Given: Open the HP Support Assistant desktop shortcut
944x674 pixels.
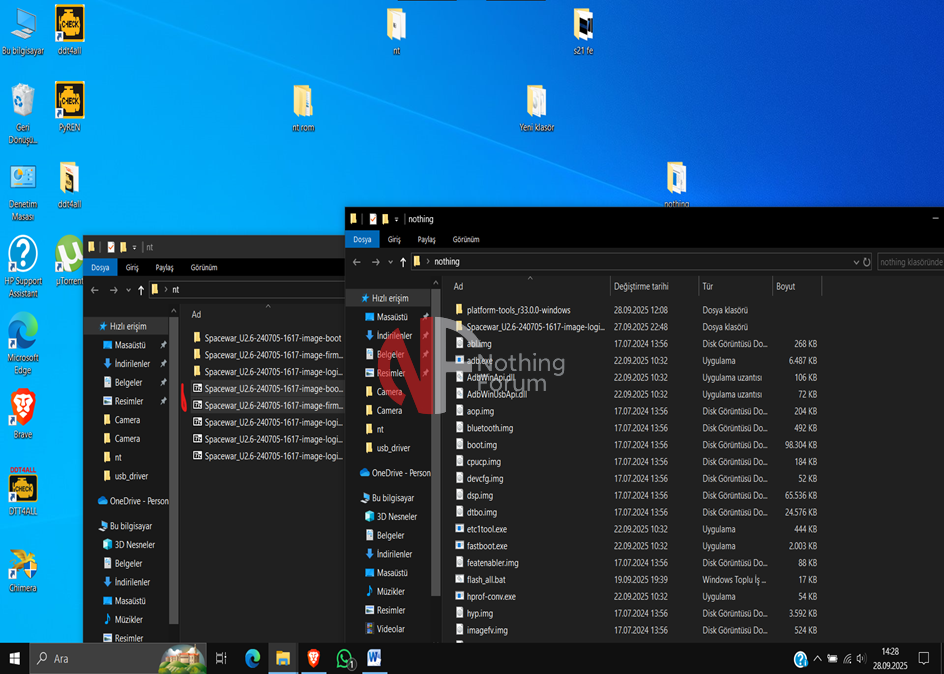Looking at the screenshot, I should point(22,260).
